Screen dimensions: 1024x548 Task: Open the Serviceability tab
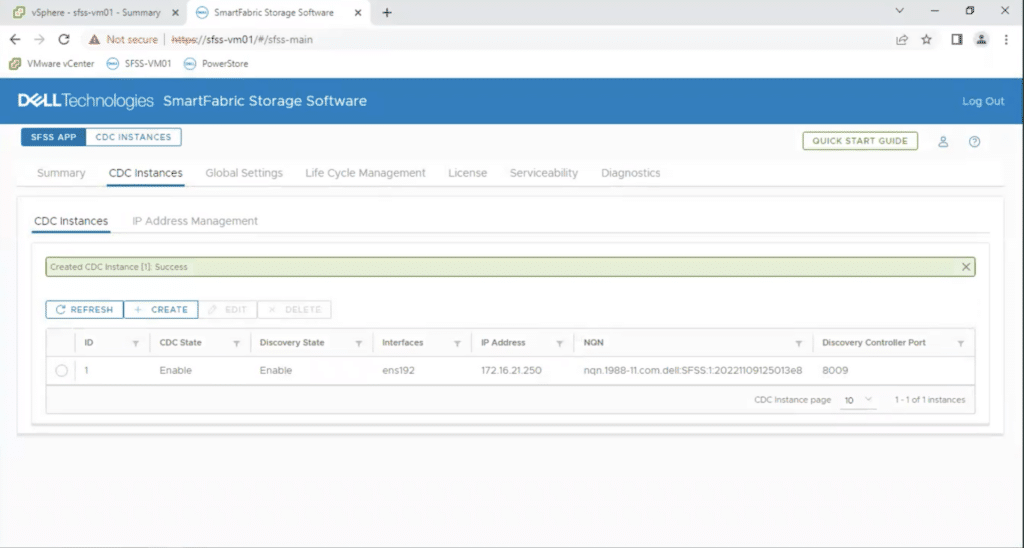[x=544, y=173]
